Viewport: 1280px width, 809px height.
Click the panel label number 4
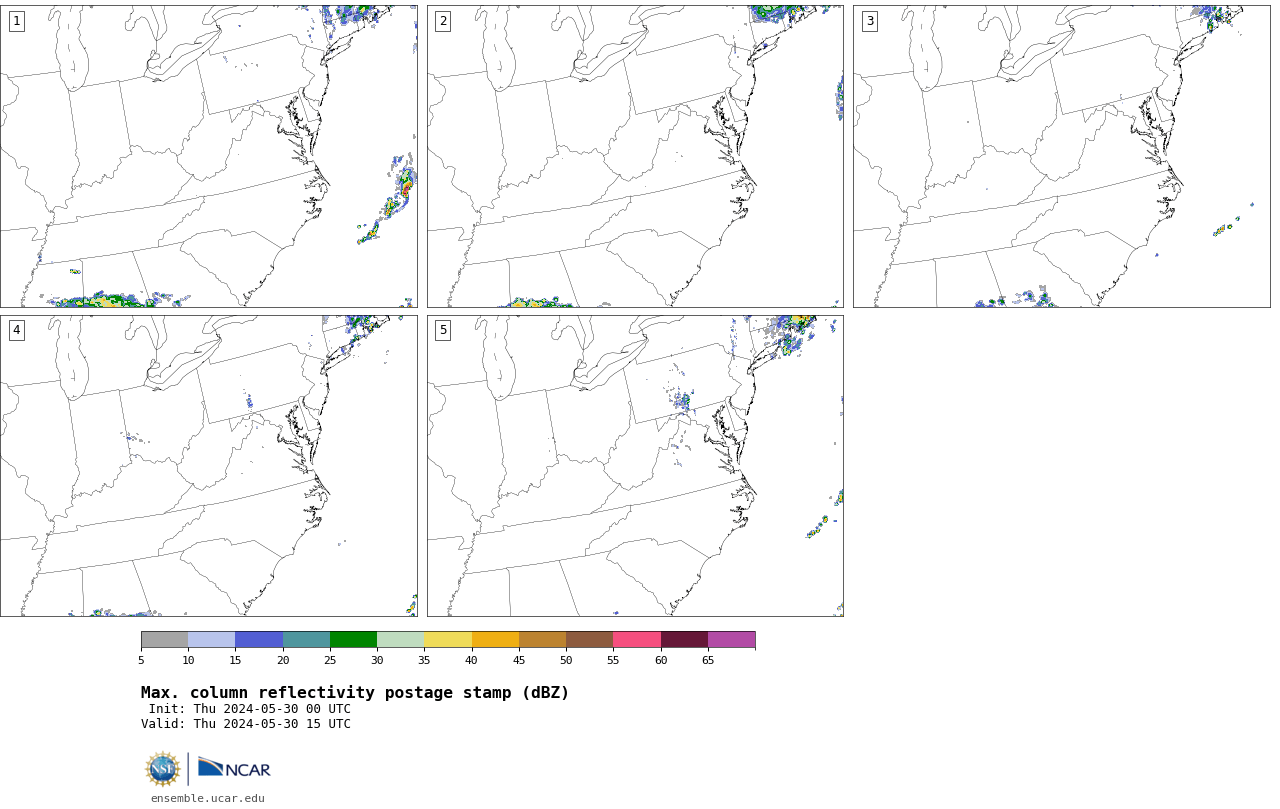(16, 330)
